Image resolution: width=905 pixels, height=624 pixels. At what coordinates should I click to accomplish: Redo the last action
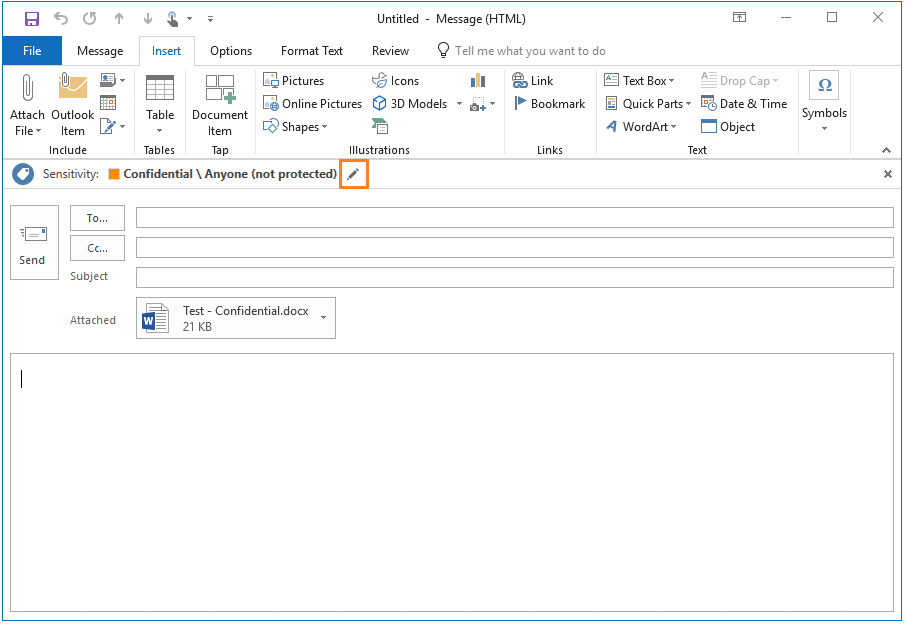coord(89,18)
